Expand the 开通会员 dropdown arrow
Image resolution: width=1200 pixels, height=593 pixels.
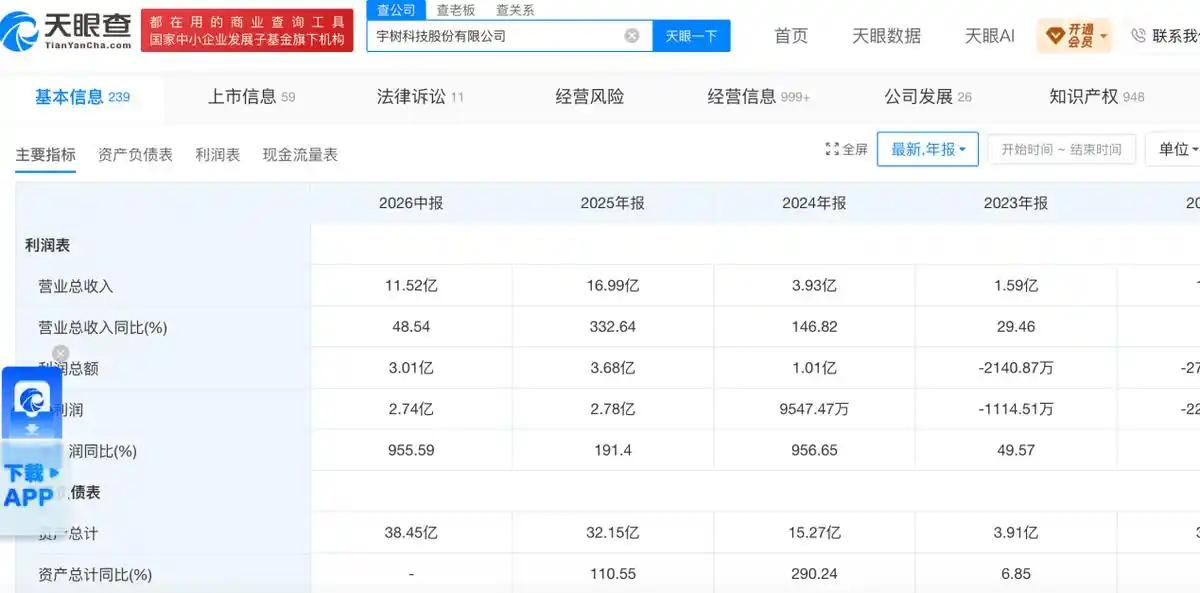[1103, 37]
